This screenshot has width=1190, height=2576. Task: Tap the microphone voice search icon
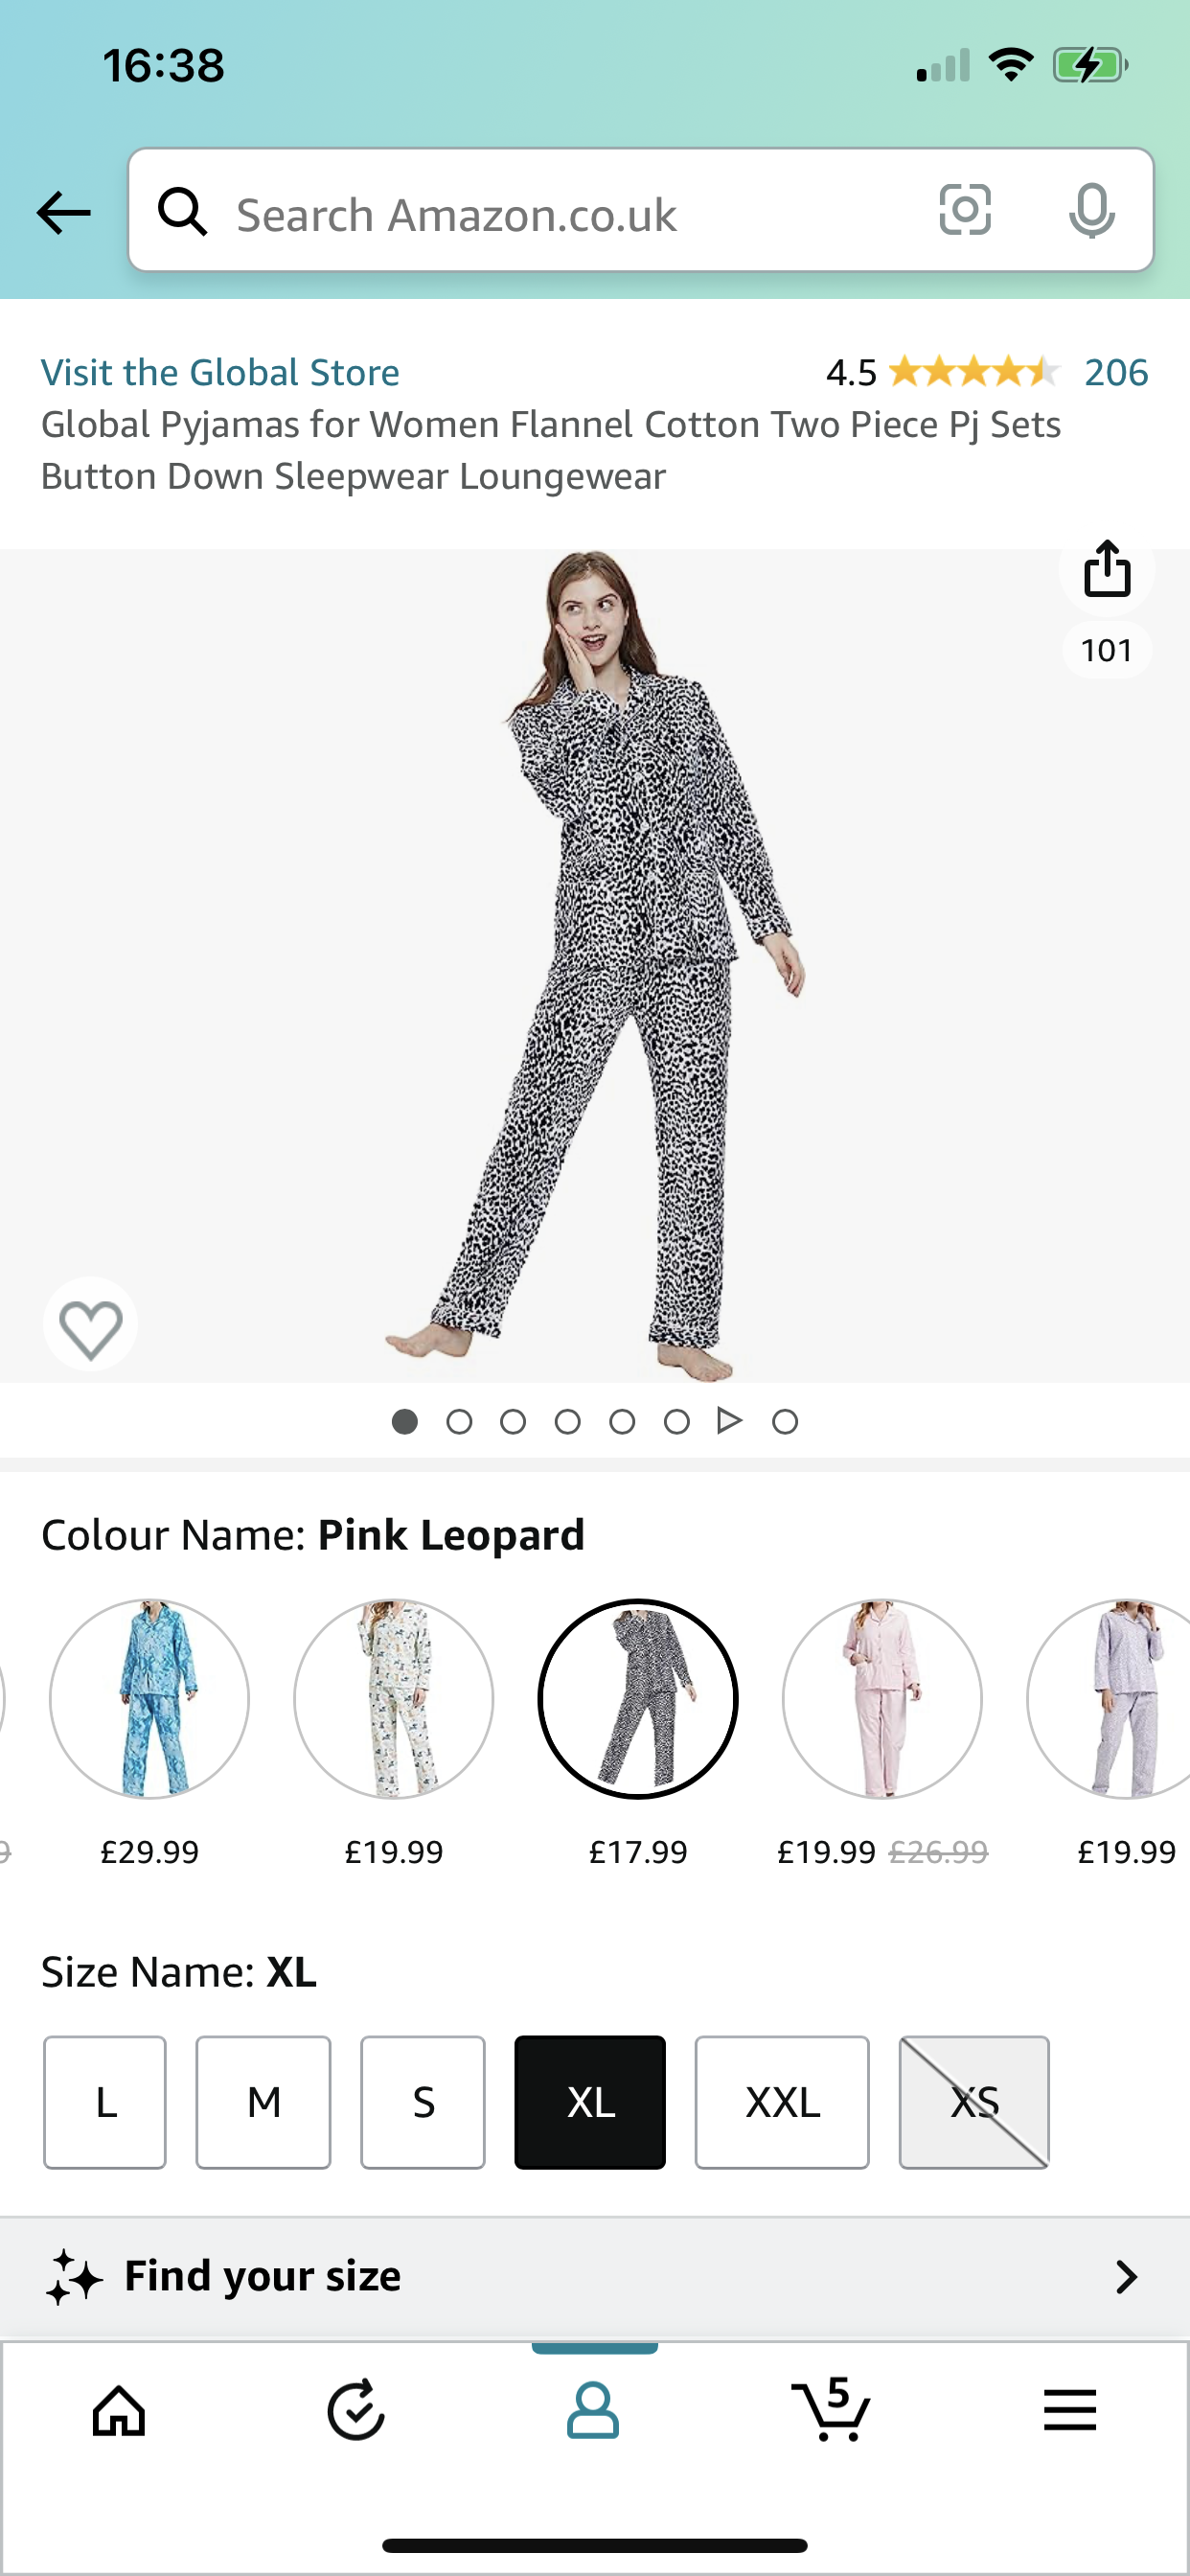pyautogui.click(x=1091, y=211)
